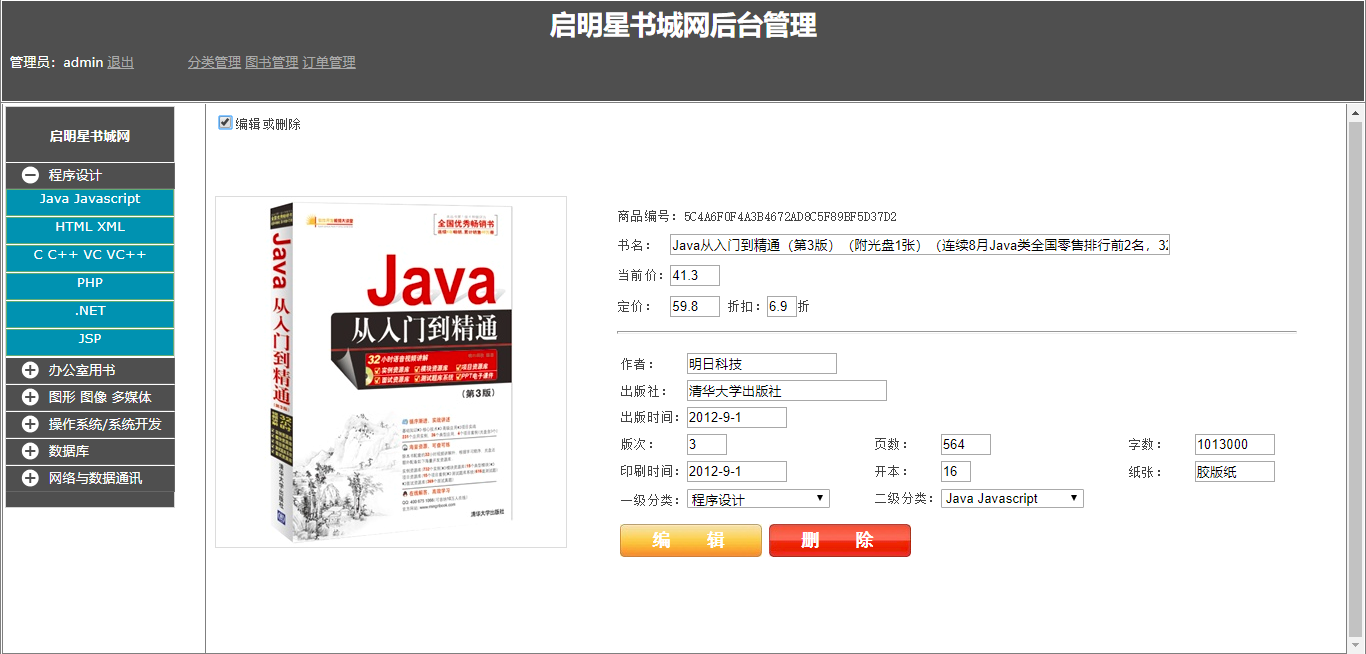This screenshot has height=654, width=1366.
Task: Click the 启明星书城网 sidebar header
Action: (x=90, y=136)
